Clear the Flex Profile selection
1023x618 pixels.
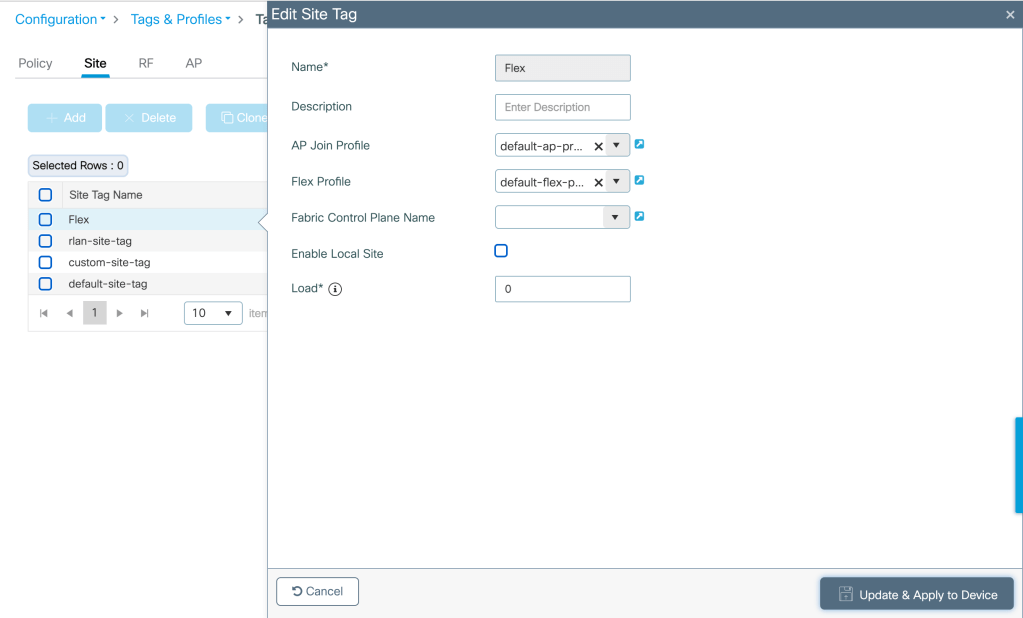click(x=598, y=182)
